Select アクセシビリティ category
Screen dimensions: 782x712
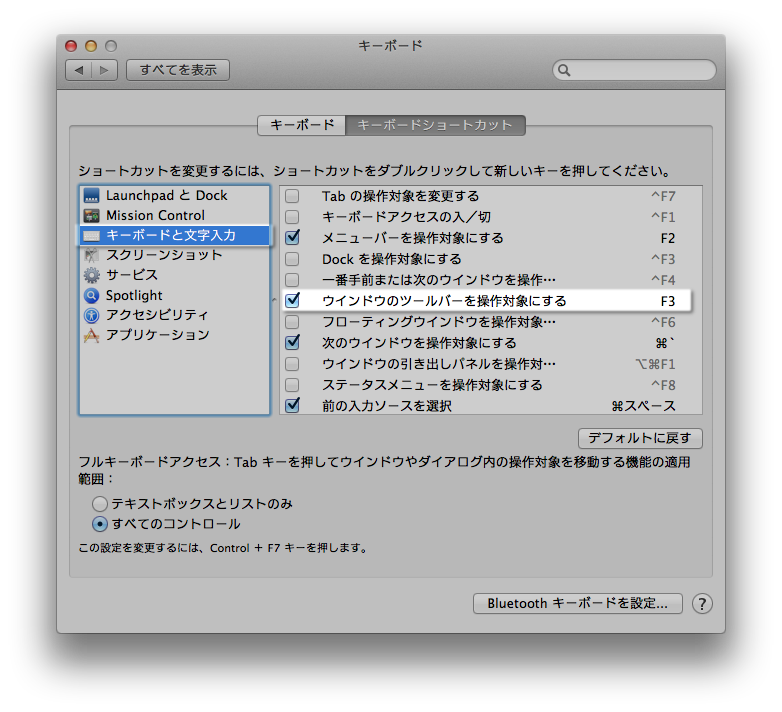[x=175, y=315]
